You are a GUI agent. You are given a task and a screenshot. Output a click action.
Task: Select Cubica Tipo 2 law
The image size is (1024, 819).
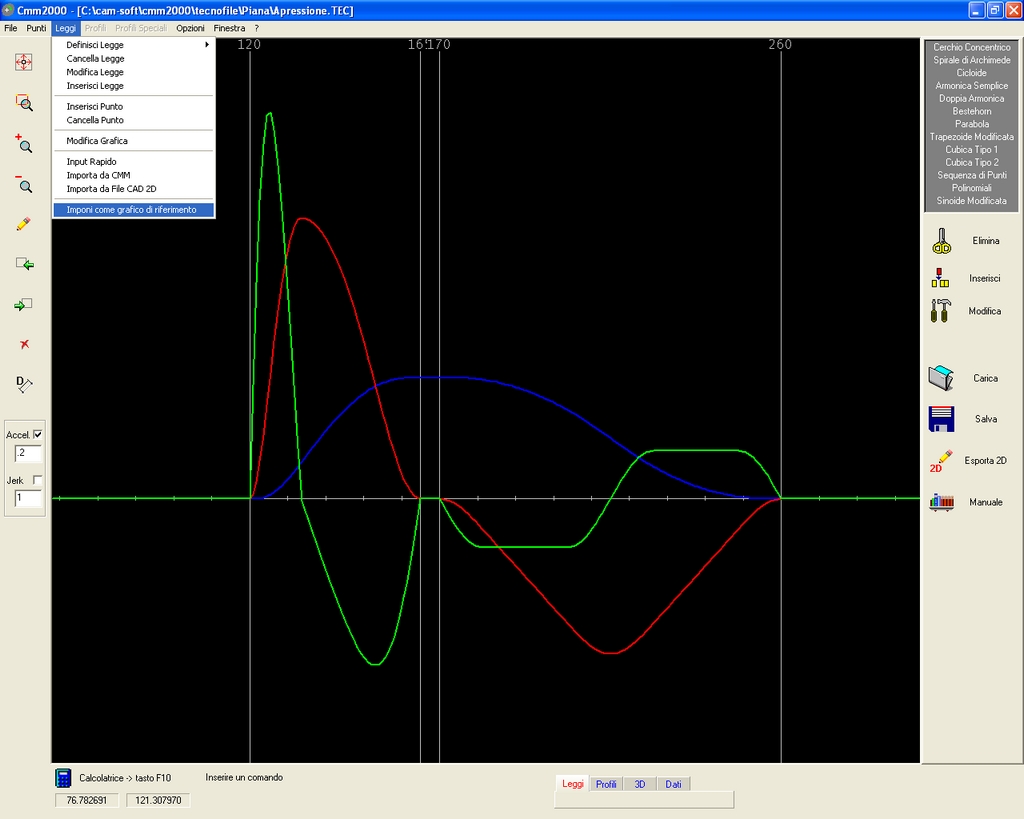coord(971,162)
